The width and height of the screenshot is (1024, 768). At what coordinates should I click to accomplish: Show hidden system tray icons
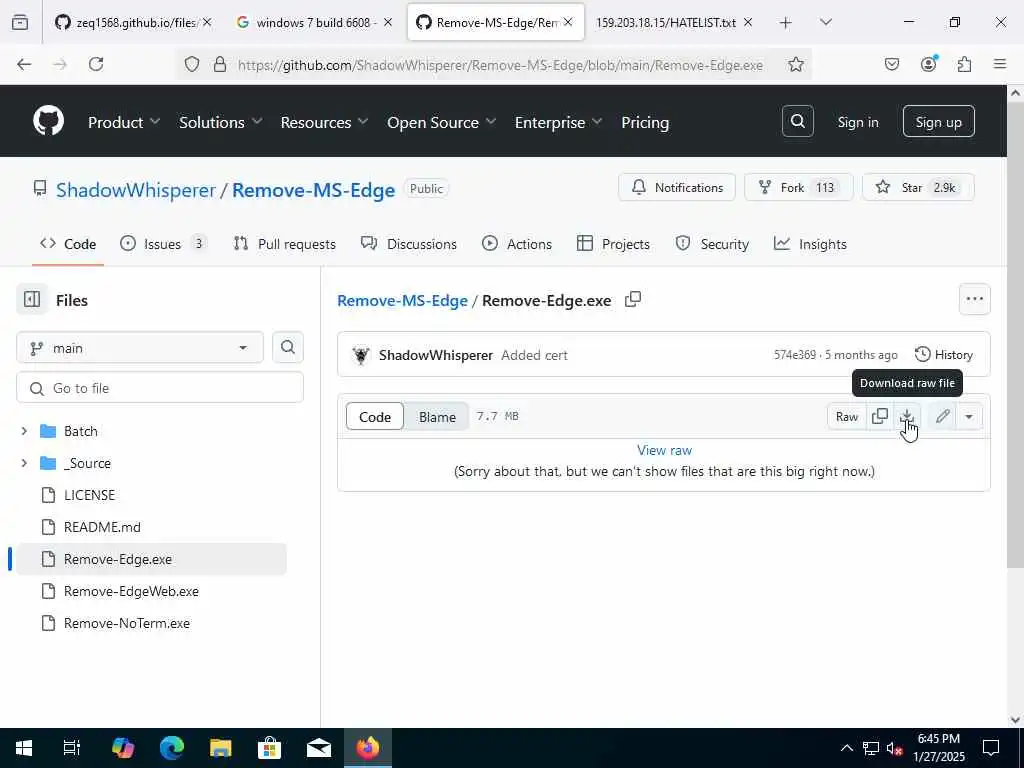point(846,748)
